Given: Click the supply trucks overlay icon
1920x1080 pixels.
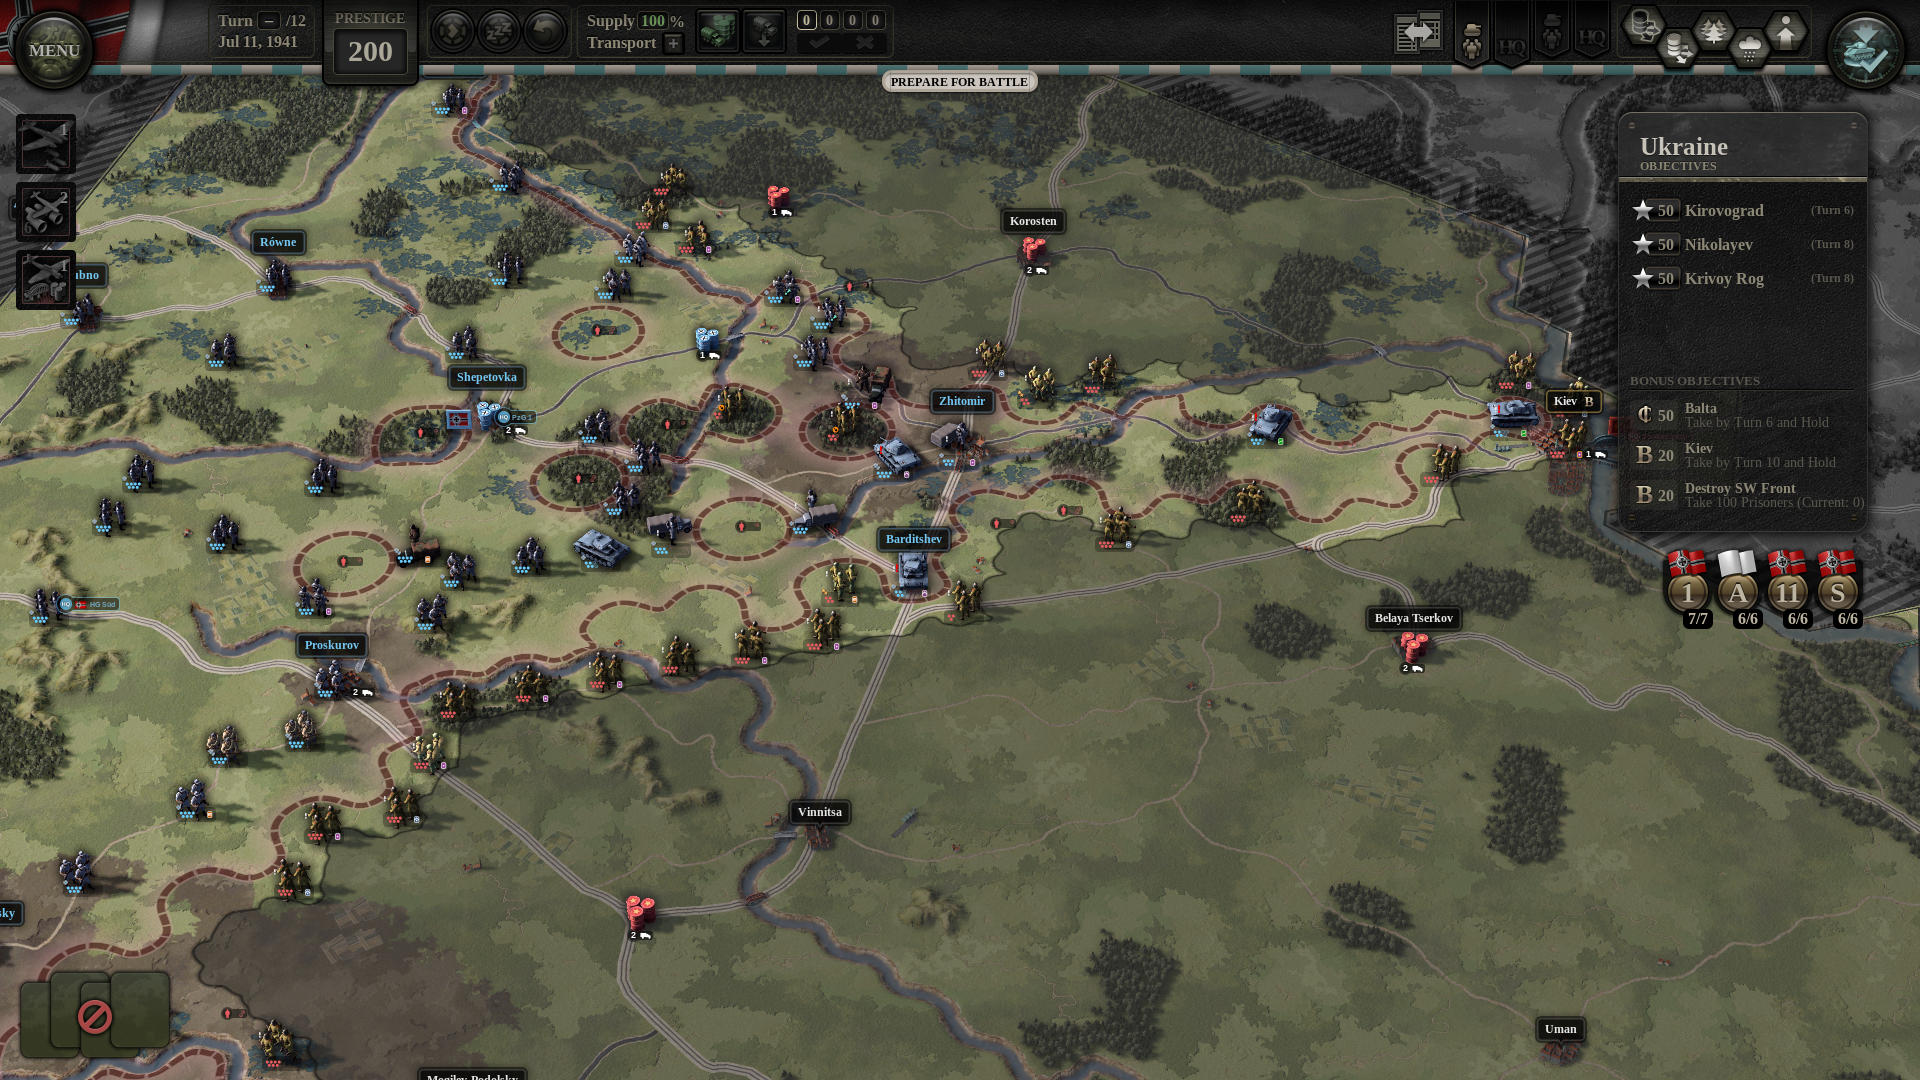Looking at the screenshot, I should pos(1644,29).
